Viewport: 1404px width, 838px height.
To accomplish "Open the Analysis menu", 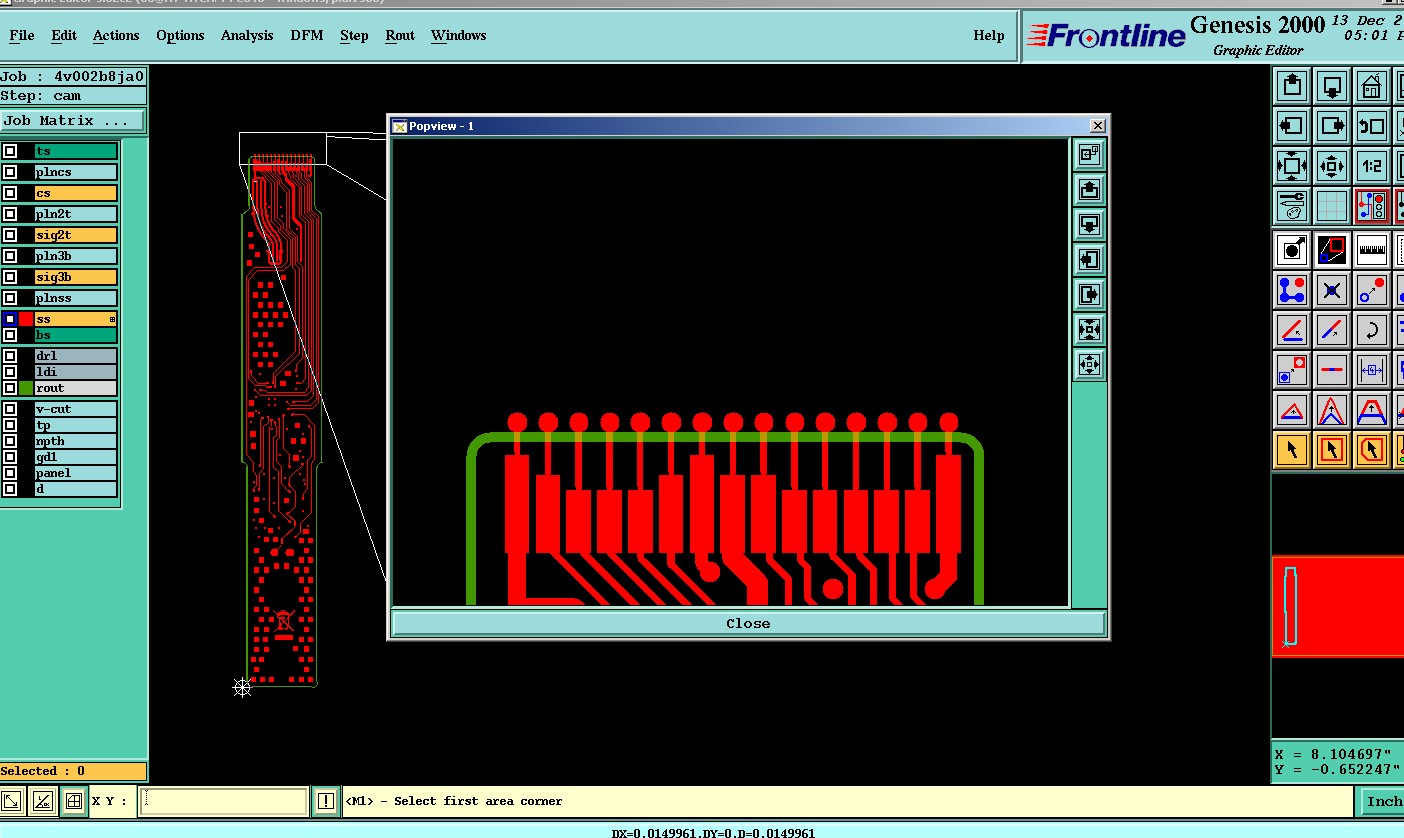I will point(247,35).
